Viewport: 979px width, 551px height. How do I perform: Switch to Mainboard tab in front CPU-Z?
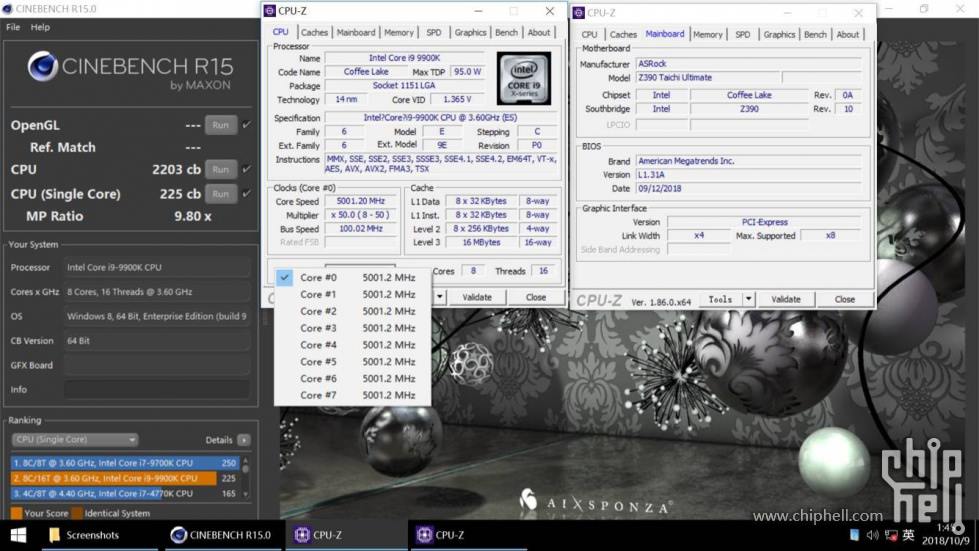click(x=356, y=32)
